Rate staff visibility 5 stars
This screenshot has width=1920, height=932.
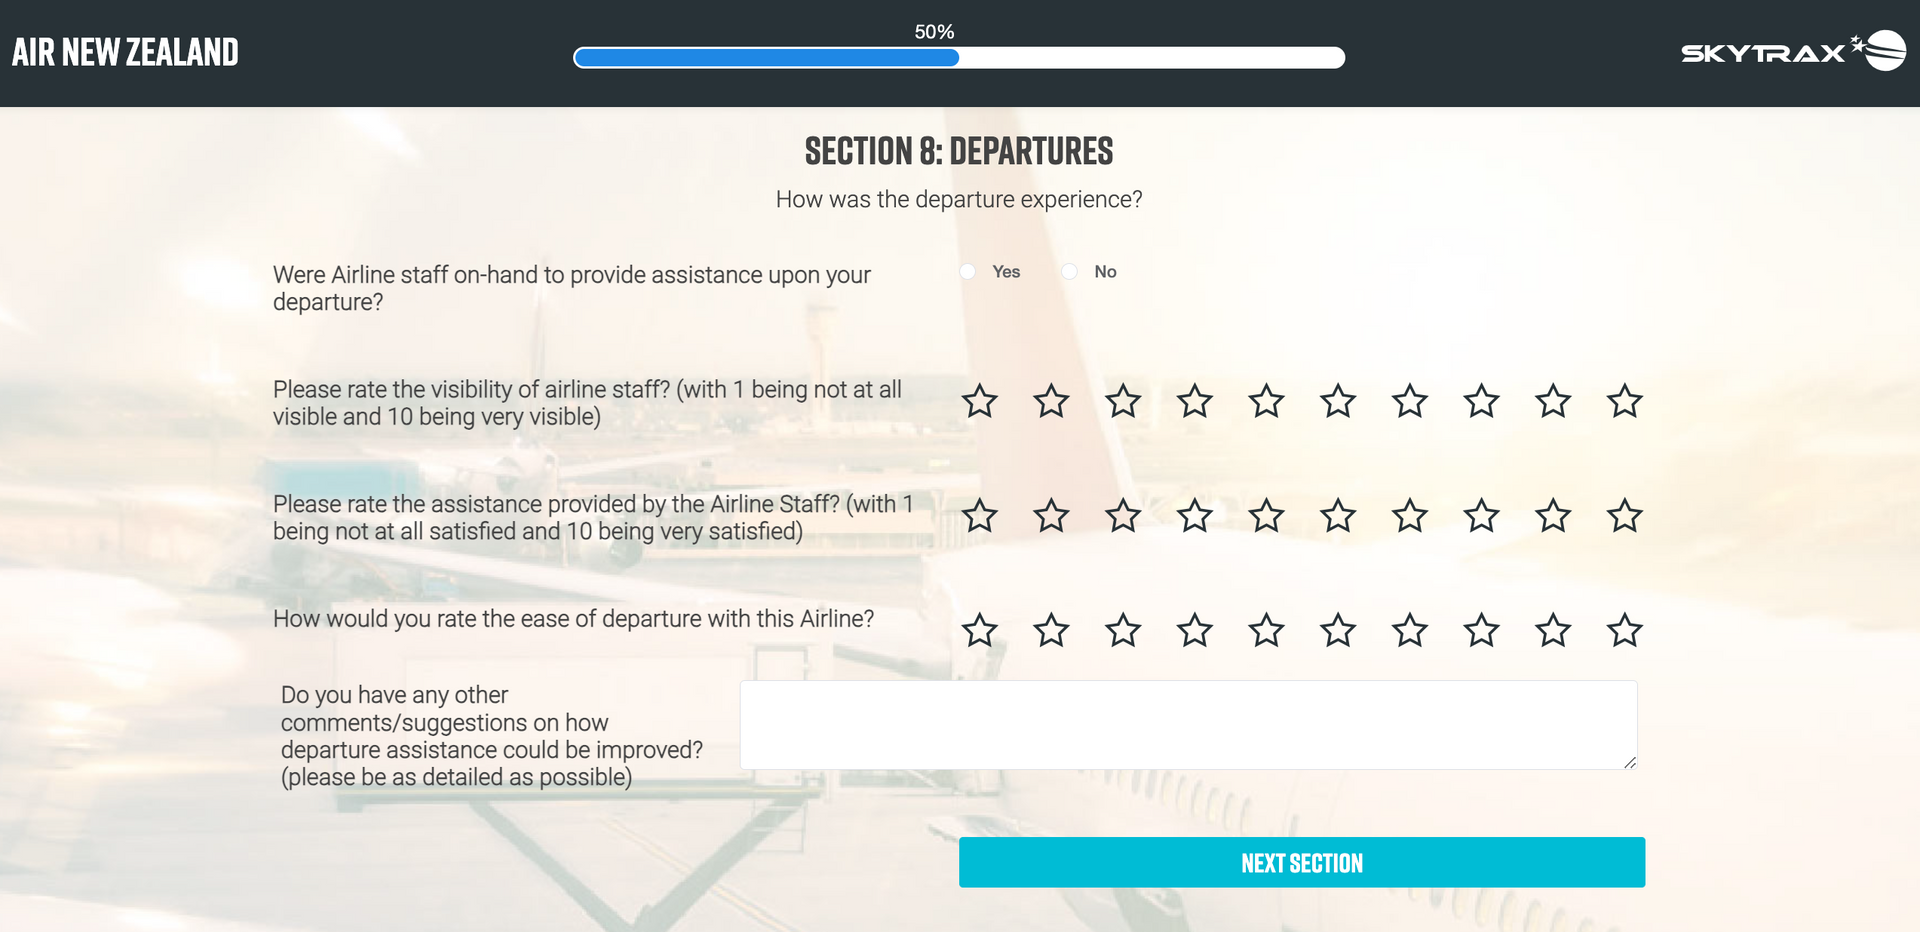(x=1266, y=401)
